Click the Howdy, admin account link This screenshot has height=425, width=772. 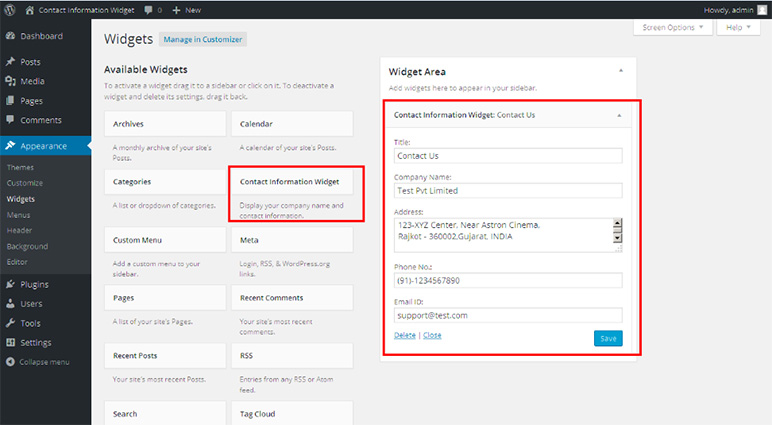[728, 10]
